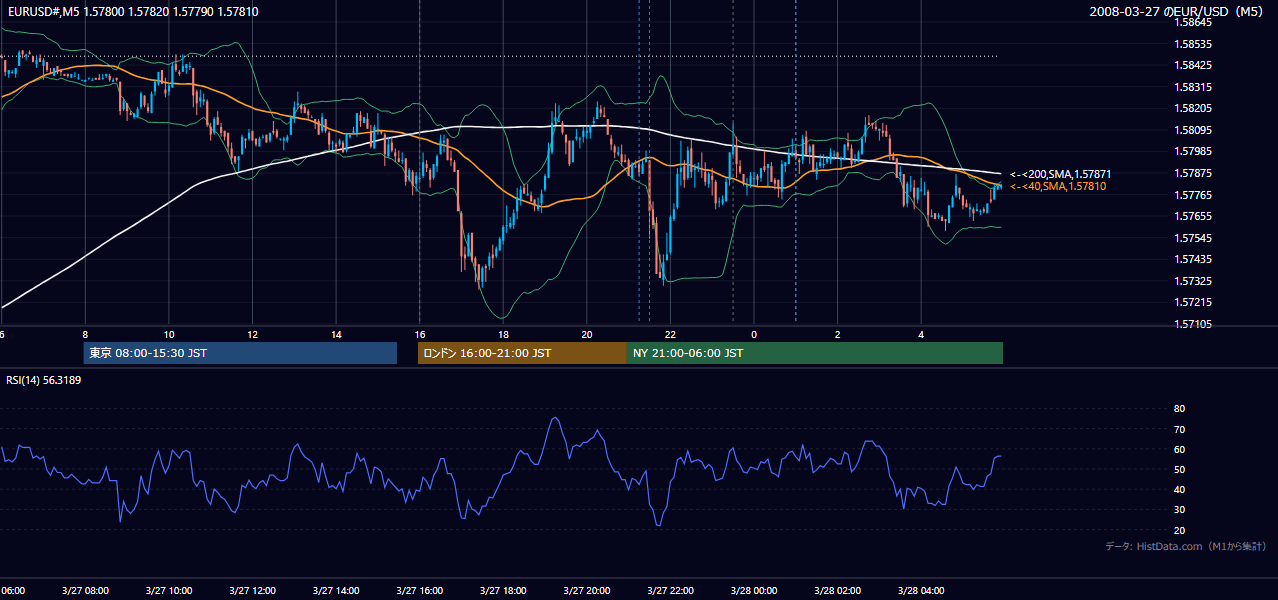
Task: Click RSI scale value 60
Action: pyautogui.click(x=1180, y=449)
